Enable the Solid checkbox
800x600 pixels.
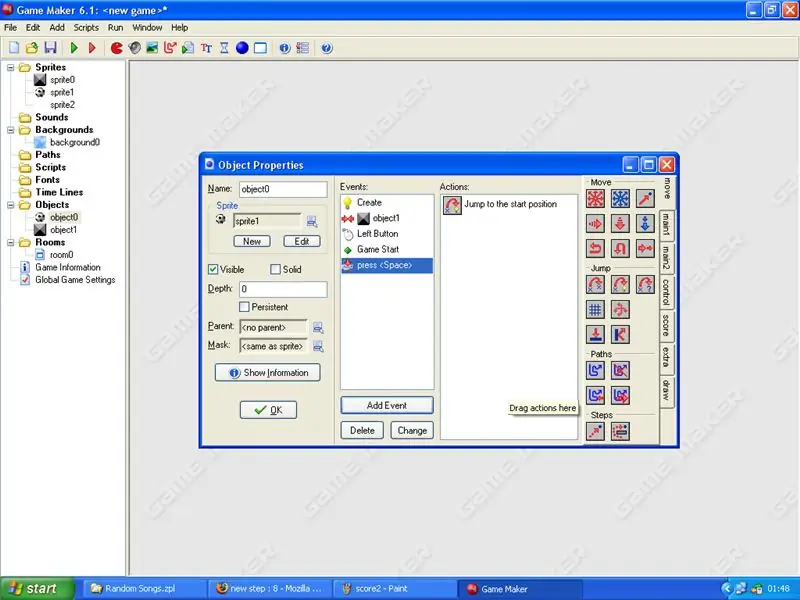pos(276,269)
